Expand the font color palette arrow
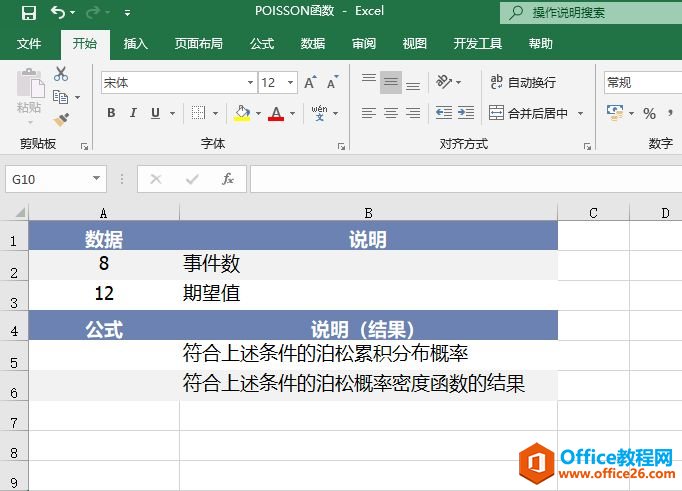The height and width of the screenshot is (491, 682). point(292,114)
